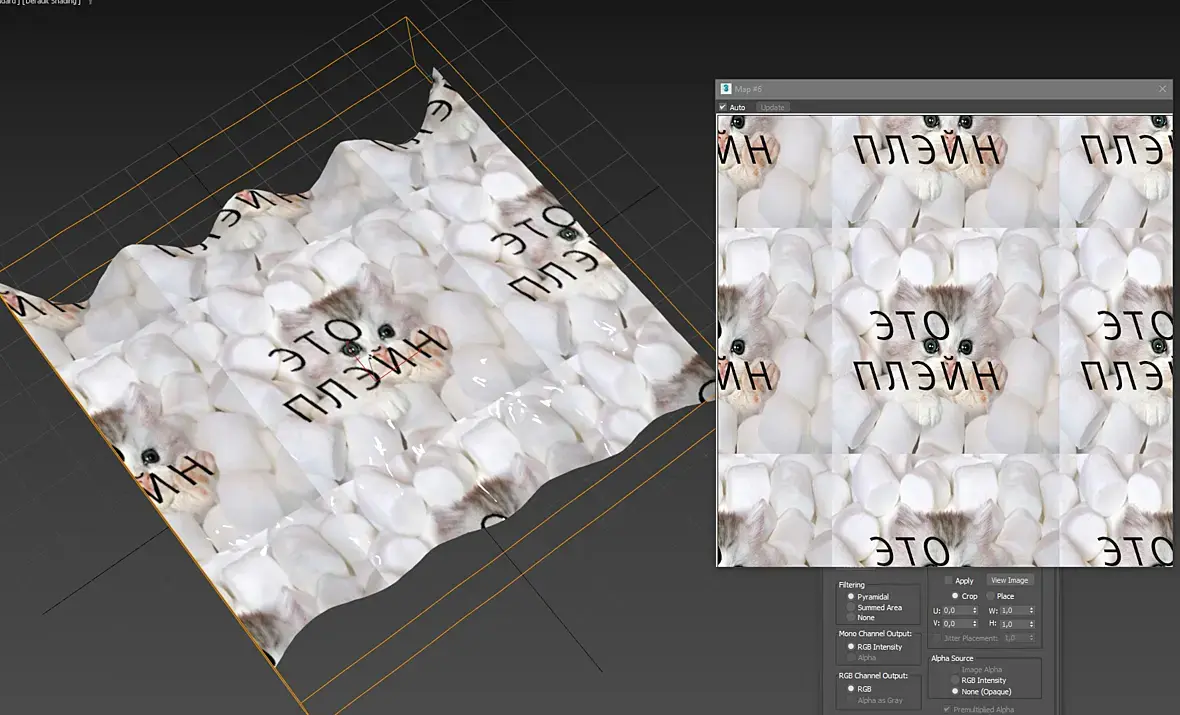Image resolution: width=1180 pixels, height=715 pixels.
Task: Click the H field spinner arrows
Action: (x=1032, y=624)
